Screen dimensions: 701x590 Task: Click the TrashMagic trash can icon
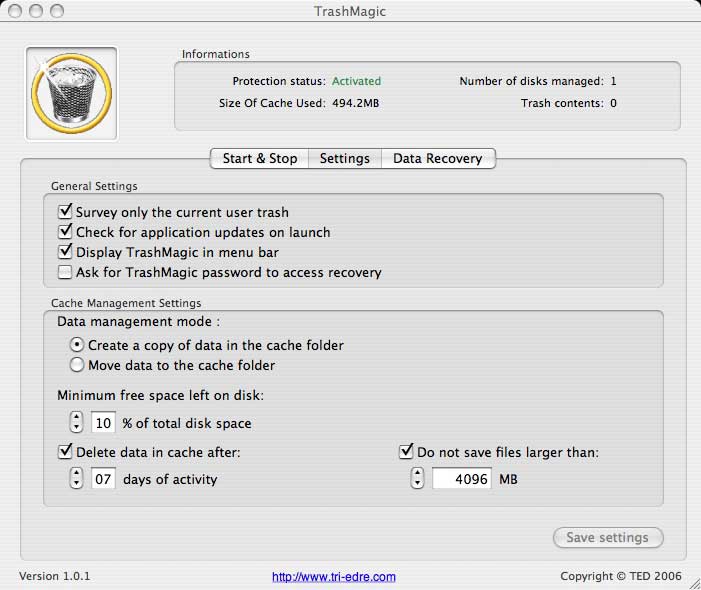click(72, 93)
